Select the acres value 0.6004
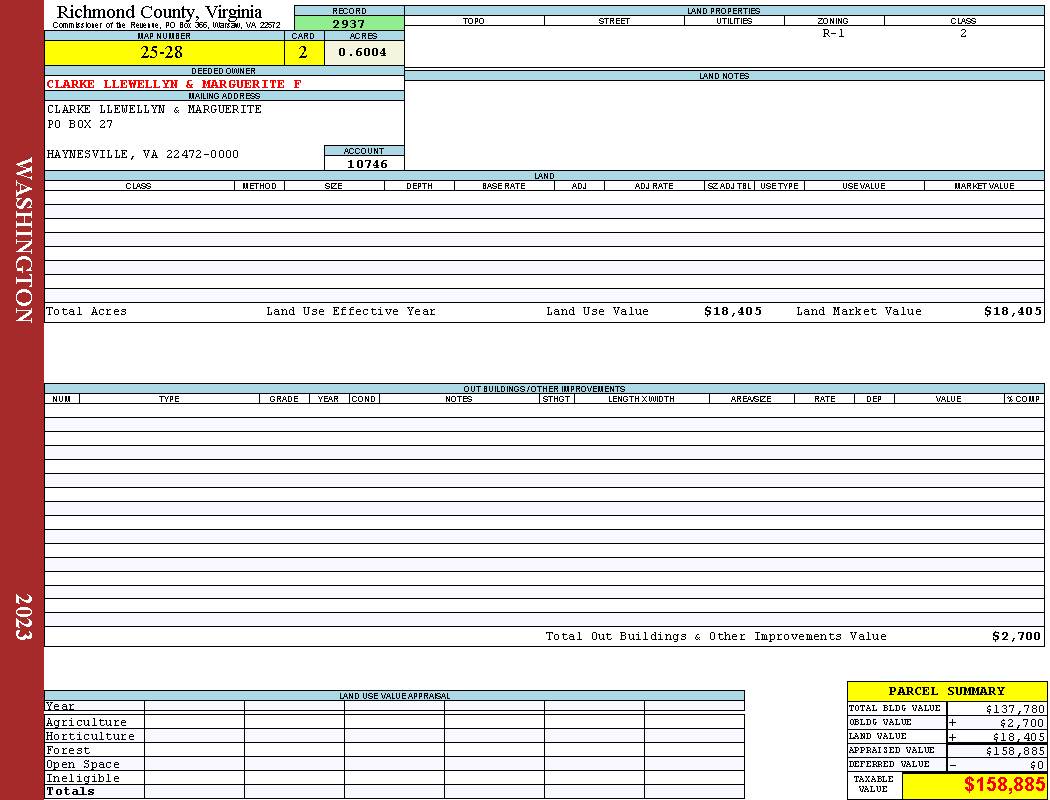Viewport: 1050px width, 800px height. [x=363, y=52]
